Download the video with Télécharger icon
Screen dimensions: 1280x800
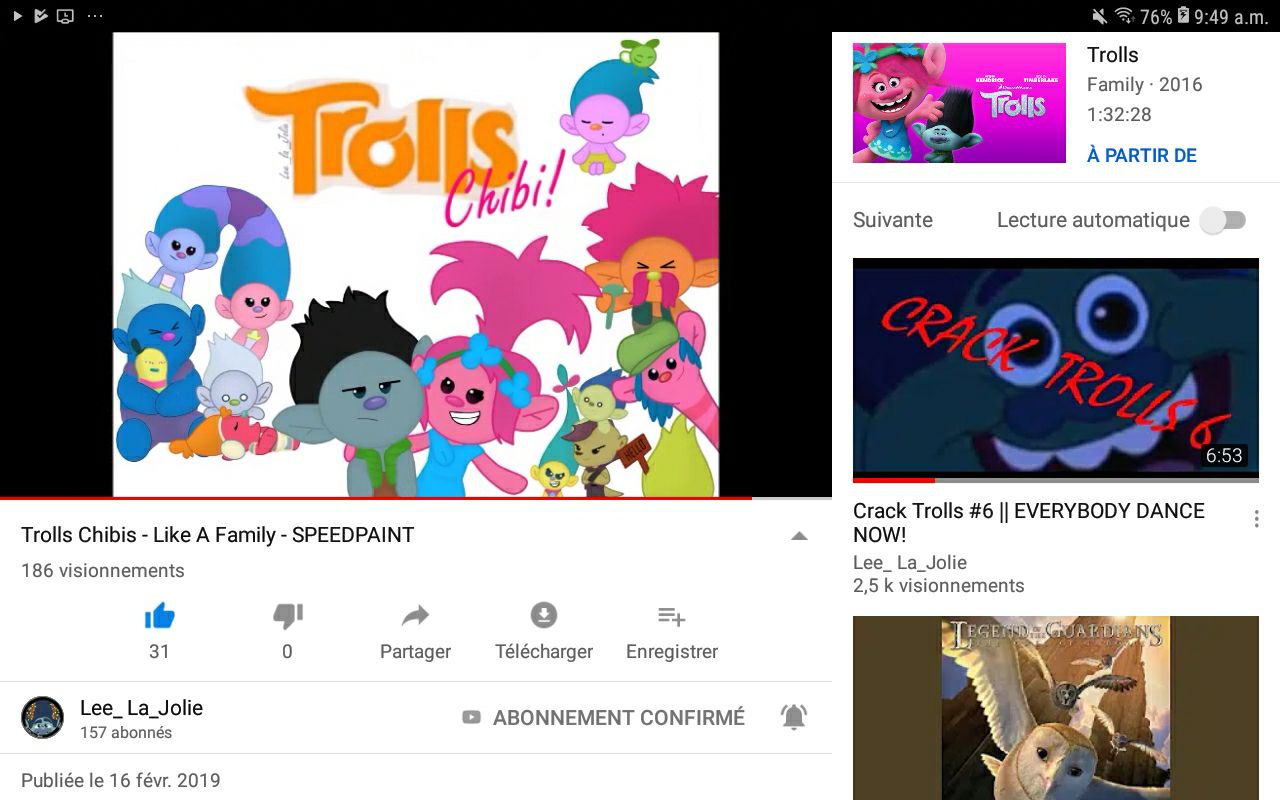(544, 615)
